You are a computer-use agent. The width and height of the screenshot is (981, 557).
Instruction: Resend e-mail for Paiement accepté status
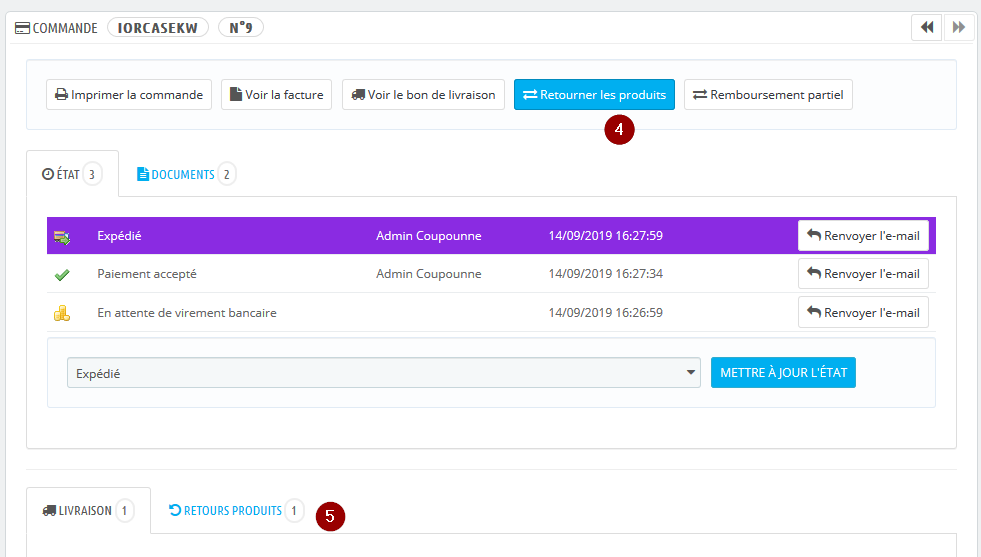pos(863,274)
